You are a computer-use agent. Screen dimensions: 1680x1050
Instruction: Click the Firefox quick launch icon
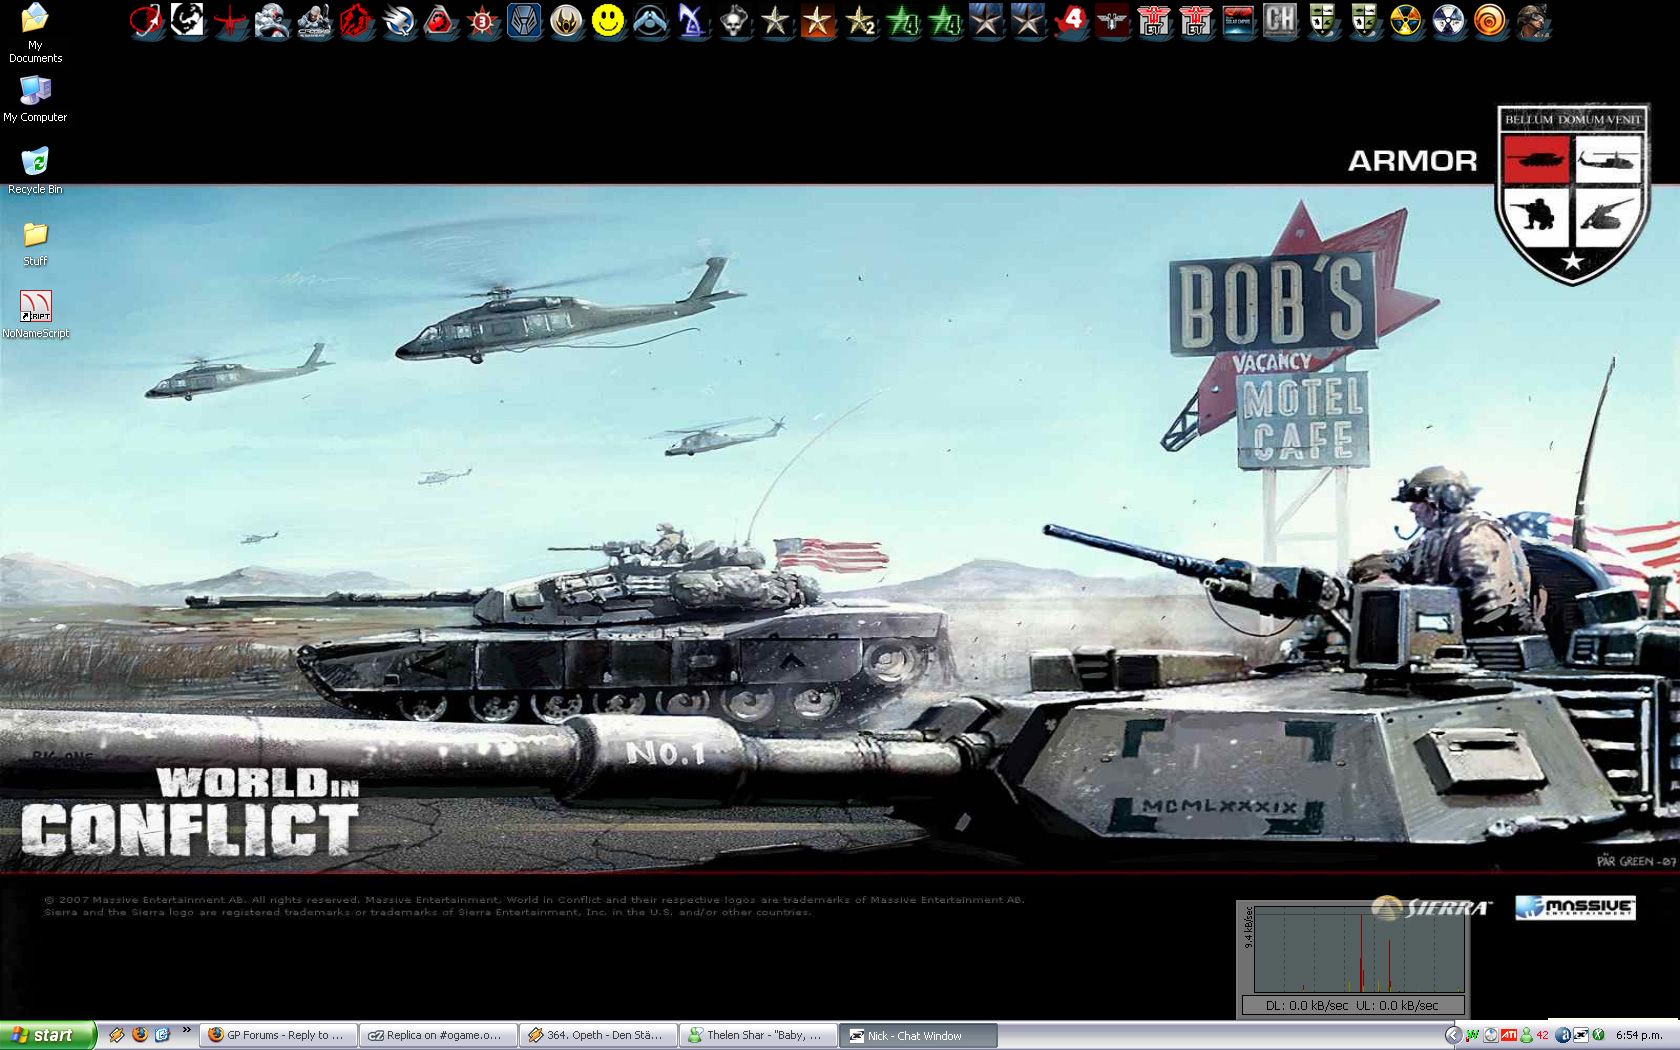pos(139,1035)
